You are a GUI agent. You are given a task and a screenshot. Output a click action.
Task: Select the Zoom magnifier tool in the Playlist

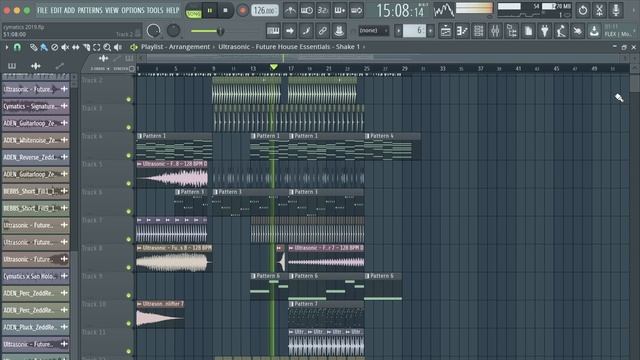coord(107,47)
